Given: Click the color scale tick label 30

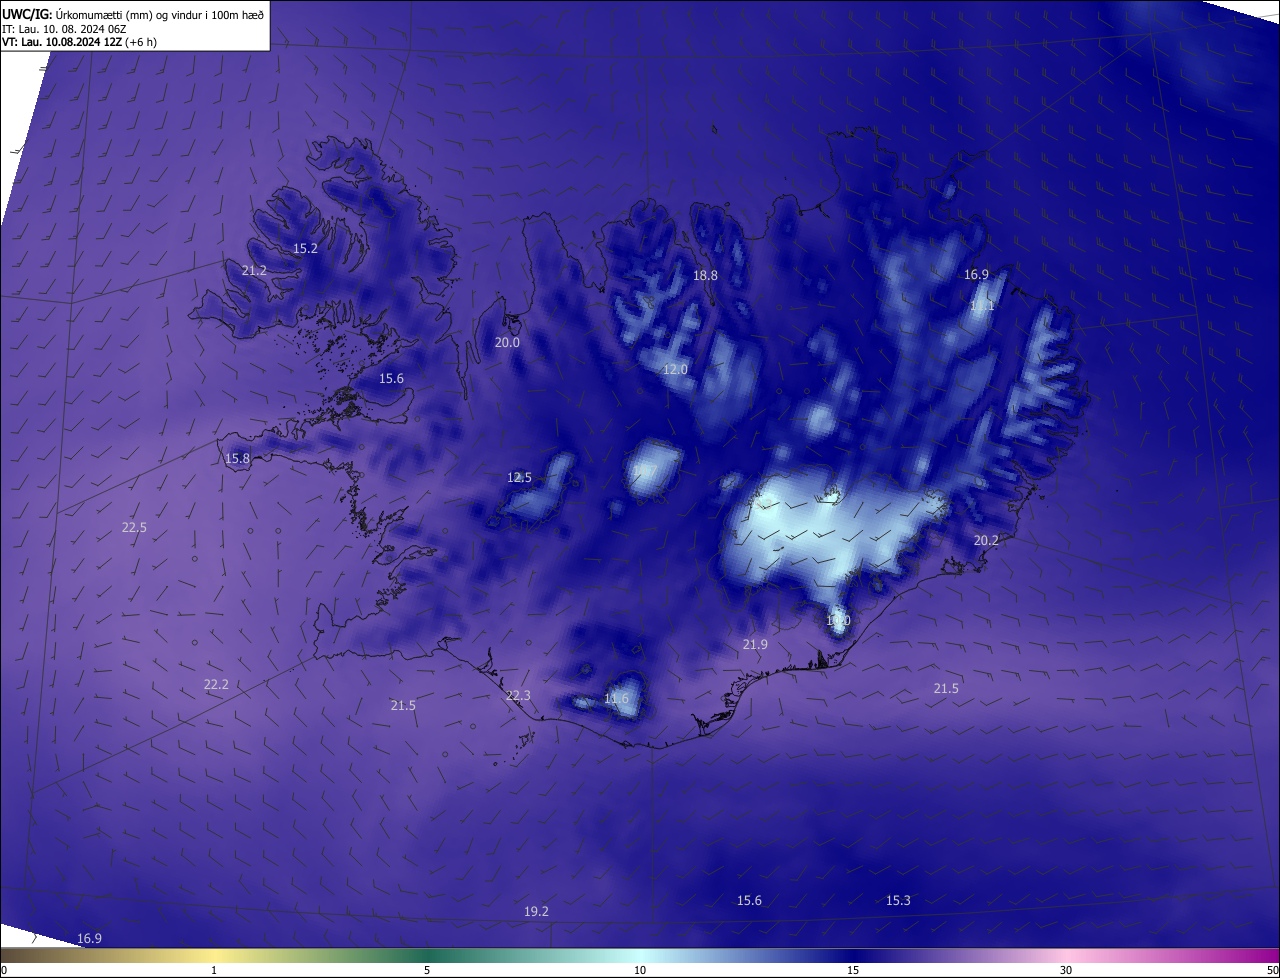Looking at the screenshot, I should [1066, 970].
